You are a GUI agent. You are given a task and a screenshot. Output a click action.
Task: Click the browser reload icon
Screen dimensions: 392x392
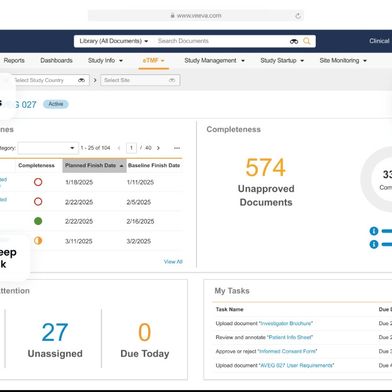[298, 15]
